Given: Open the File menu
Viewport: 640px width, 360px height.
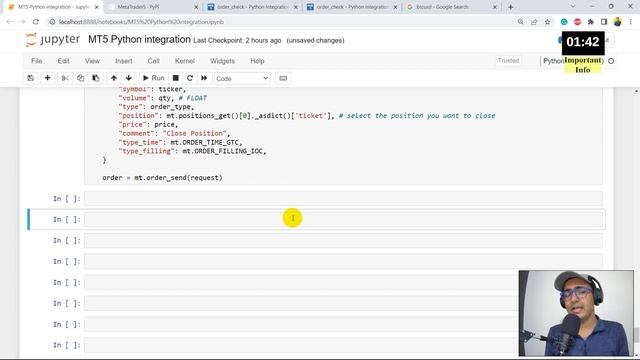Looking at the screenshot, I should tap(36, 61).
